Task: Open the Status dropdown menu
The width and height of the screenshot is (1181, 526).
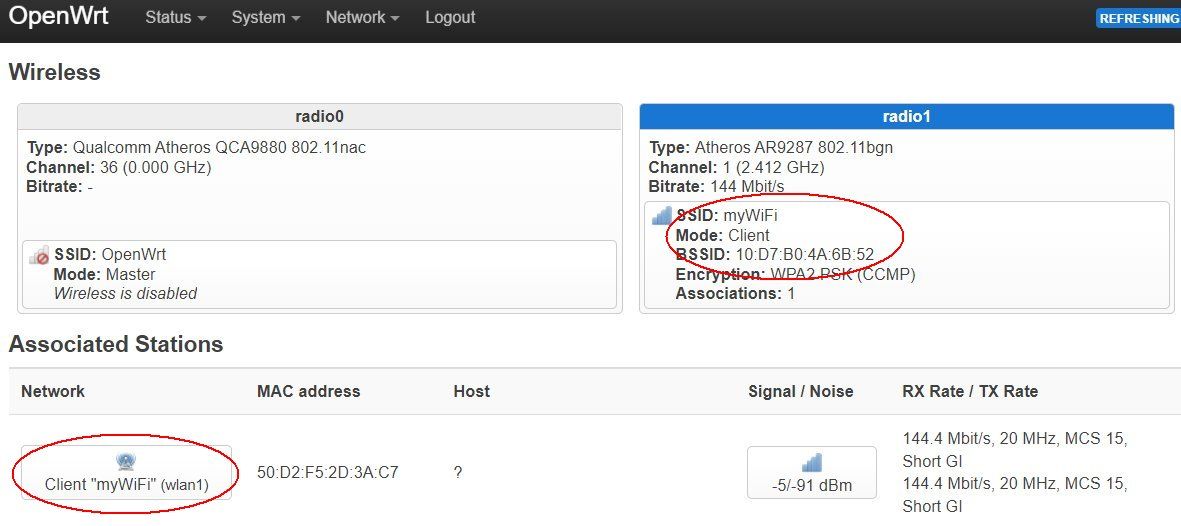Action: point(176,18)
